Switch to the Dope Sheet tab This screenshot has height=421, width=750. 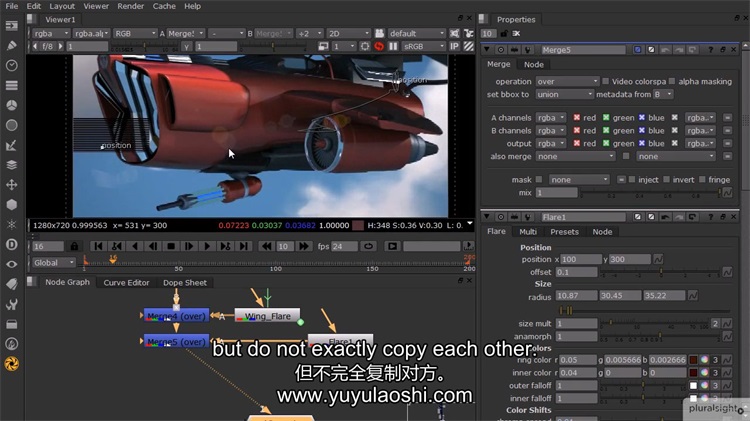tap(185, 282)
